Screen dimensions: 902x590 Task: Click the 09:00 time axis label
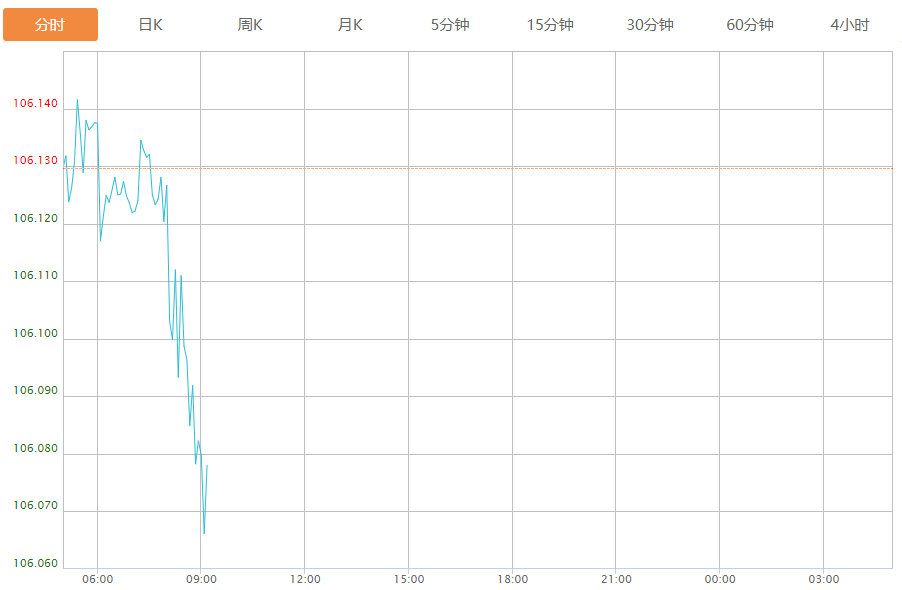201,579
